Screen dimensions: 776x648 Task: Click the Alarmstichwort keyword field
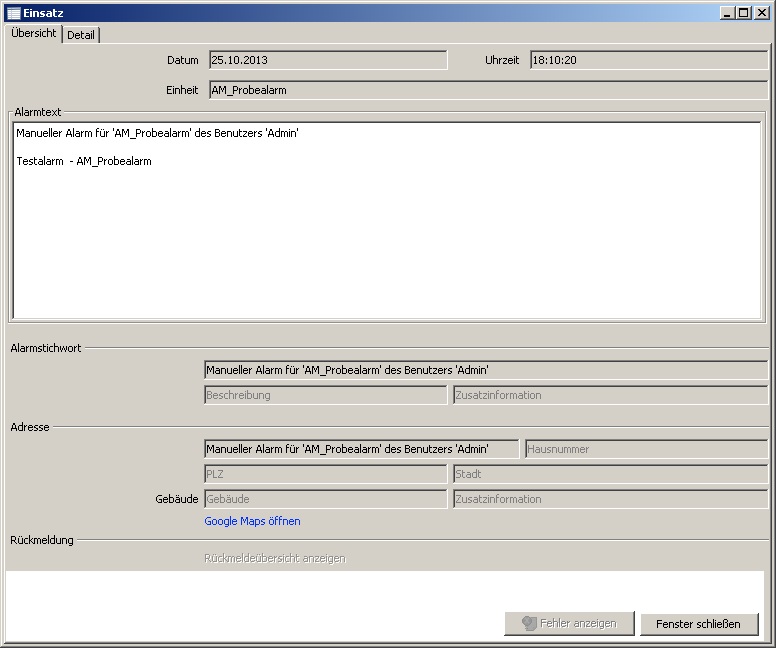click(x=485, y=370)
